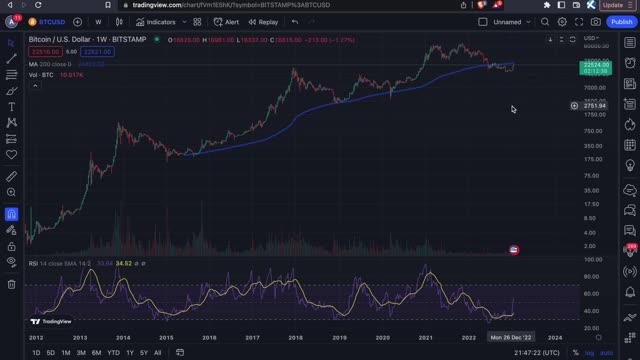Toggle stay in drawing mode
Viewport: 640px width, 360px height.
click(x=11, y=230)
